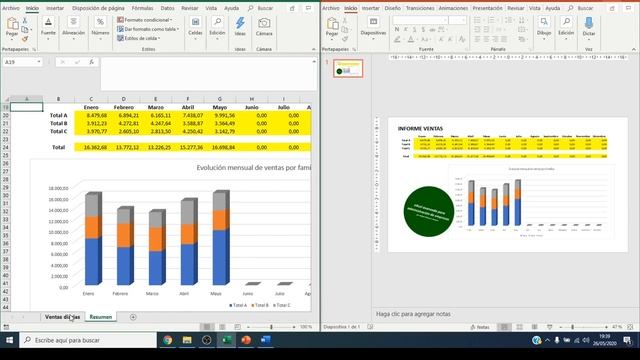The image size is (640, 360).
Task: Switch to Resumen sheet tab
Action: click(100, 317)
